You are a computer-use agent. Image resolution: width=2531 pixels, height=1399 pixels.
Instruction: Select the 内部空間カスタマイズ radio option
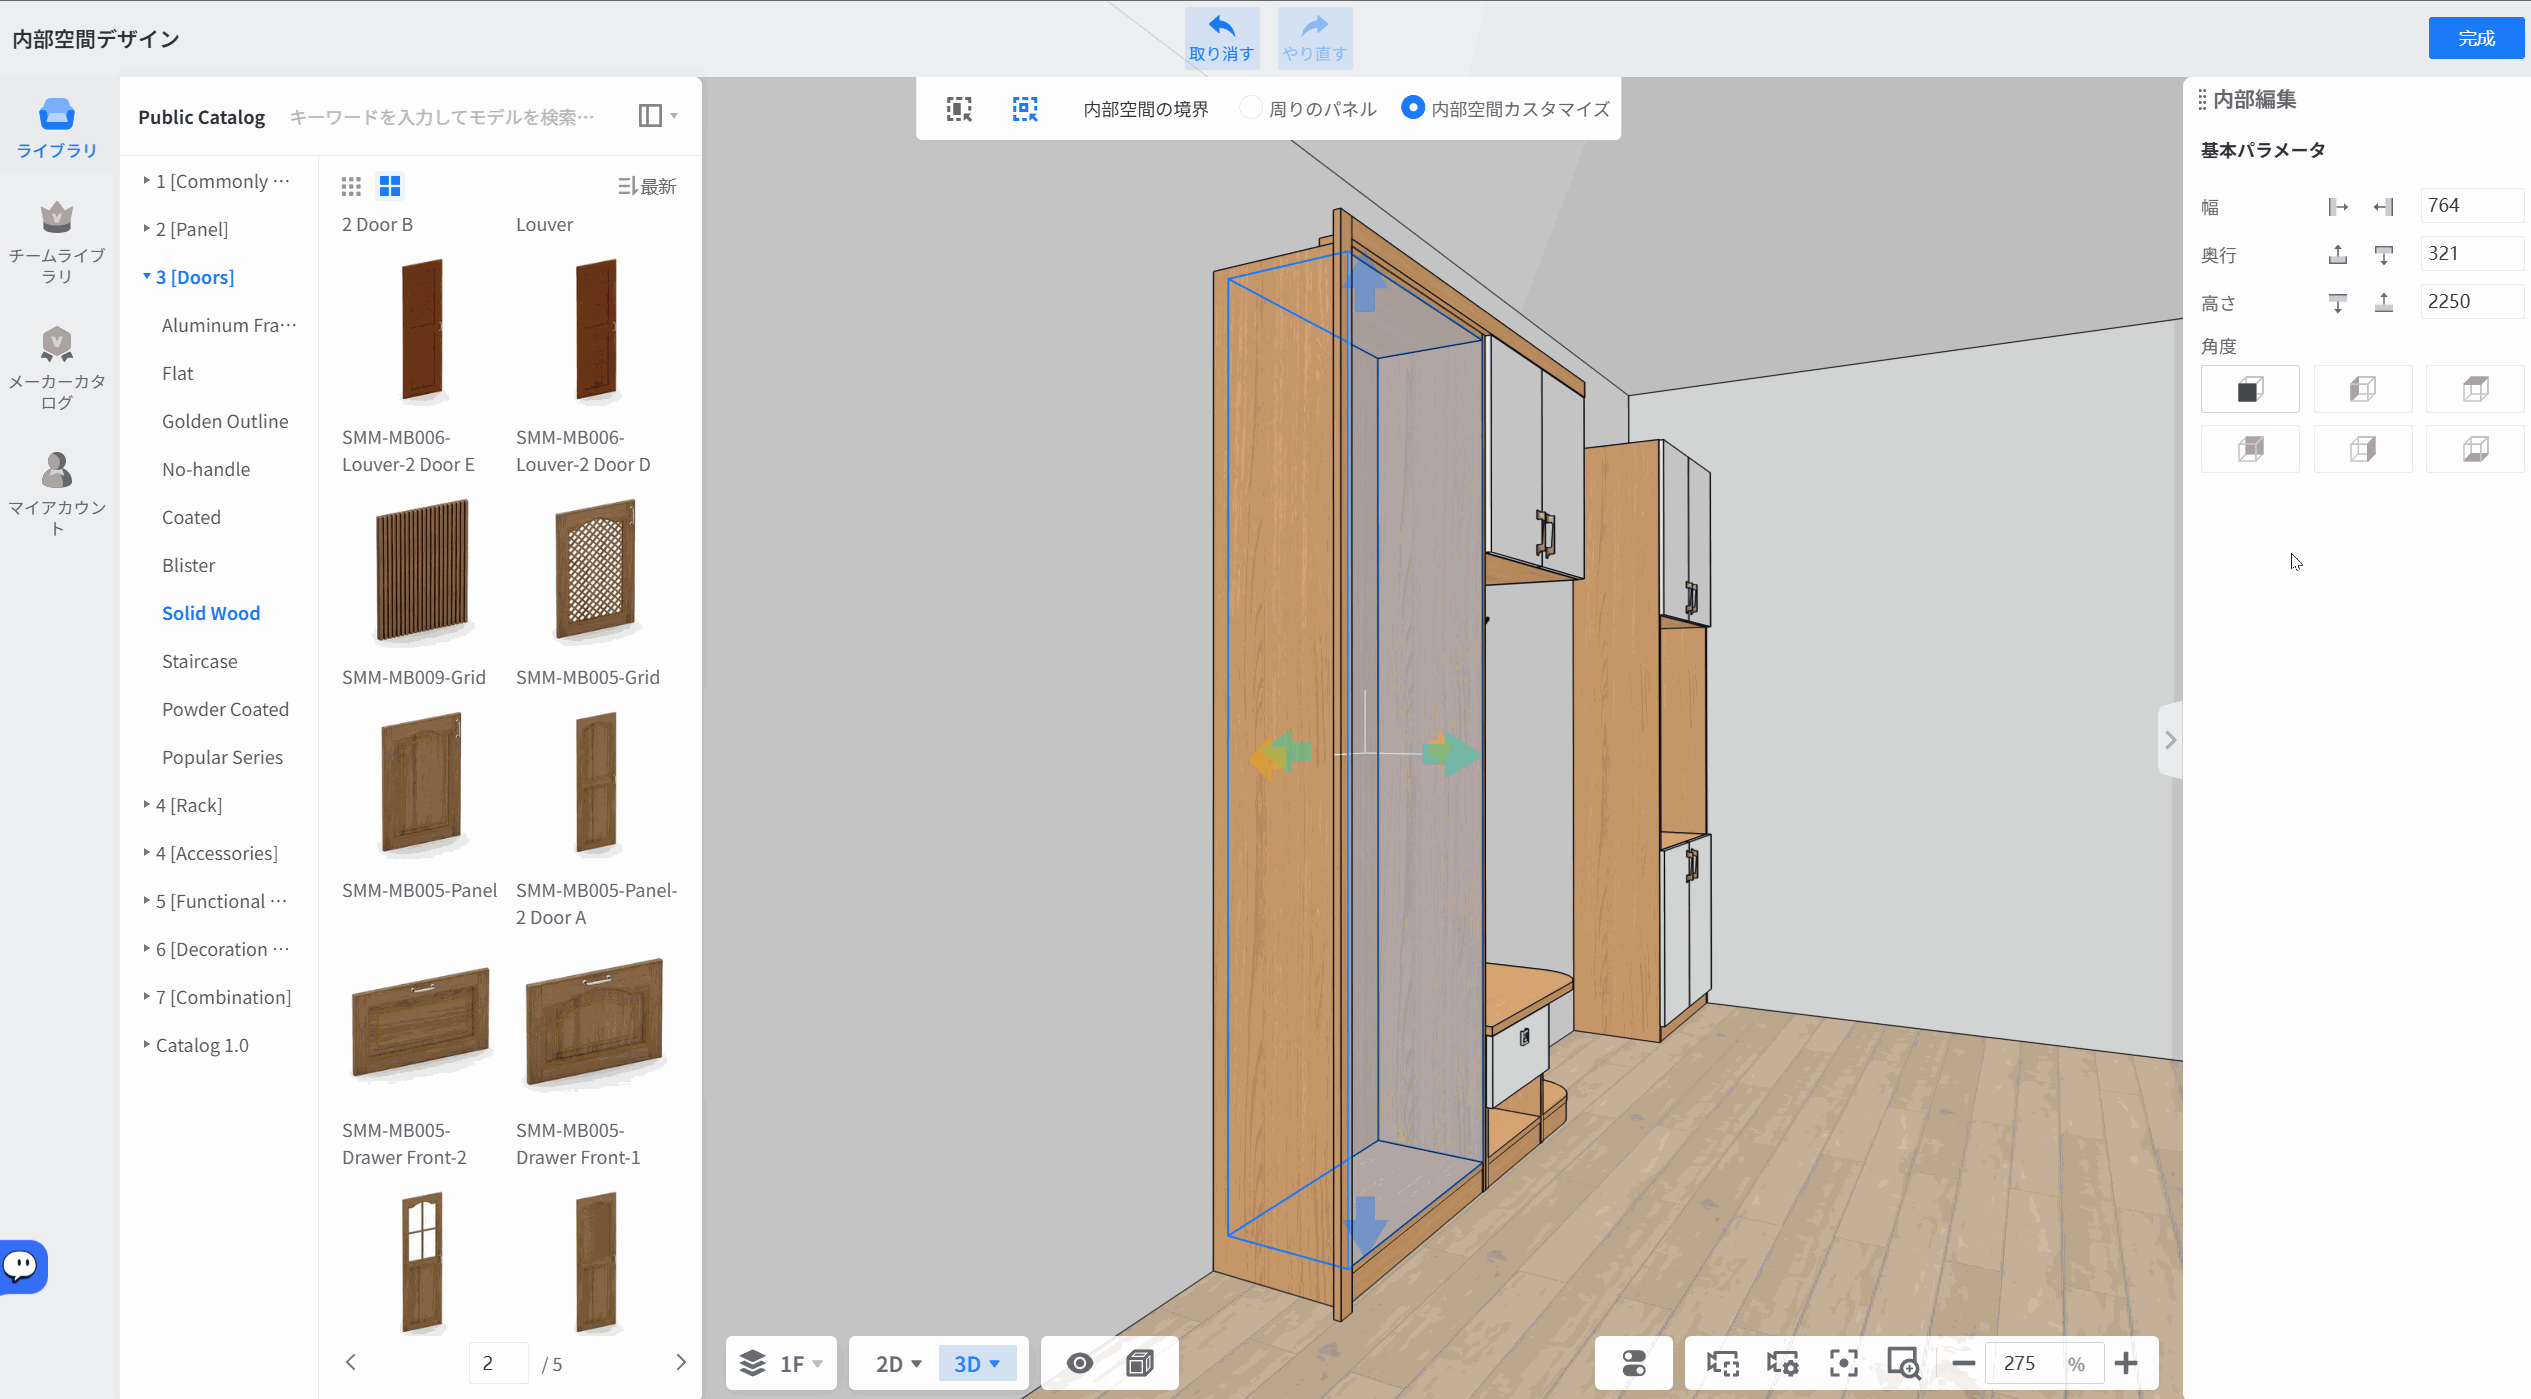(x=1506, y=109)
